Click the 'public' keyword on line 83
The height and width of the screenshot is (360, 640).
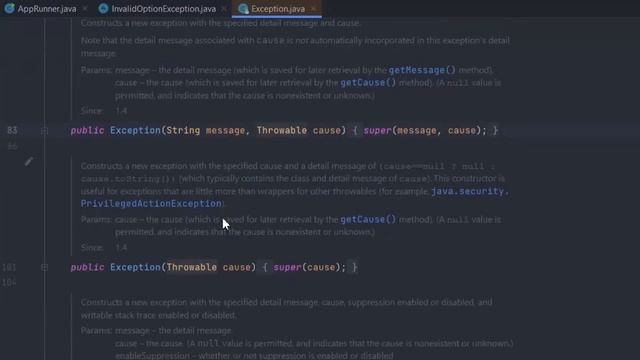(87, 131)
